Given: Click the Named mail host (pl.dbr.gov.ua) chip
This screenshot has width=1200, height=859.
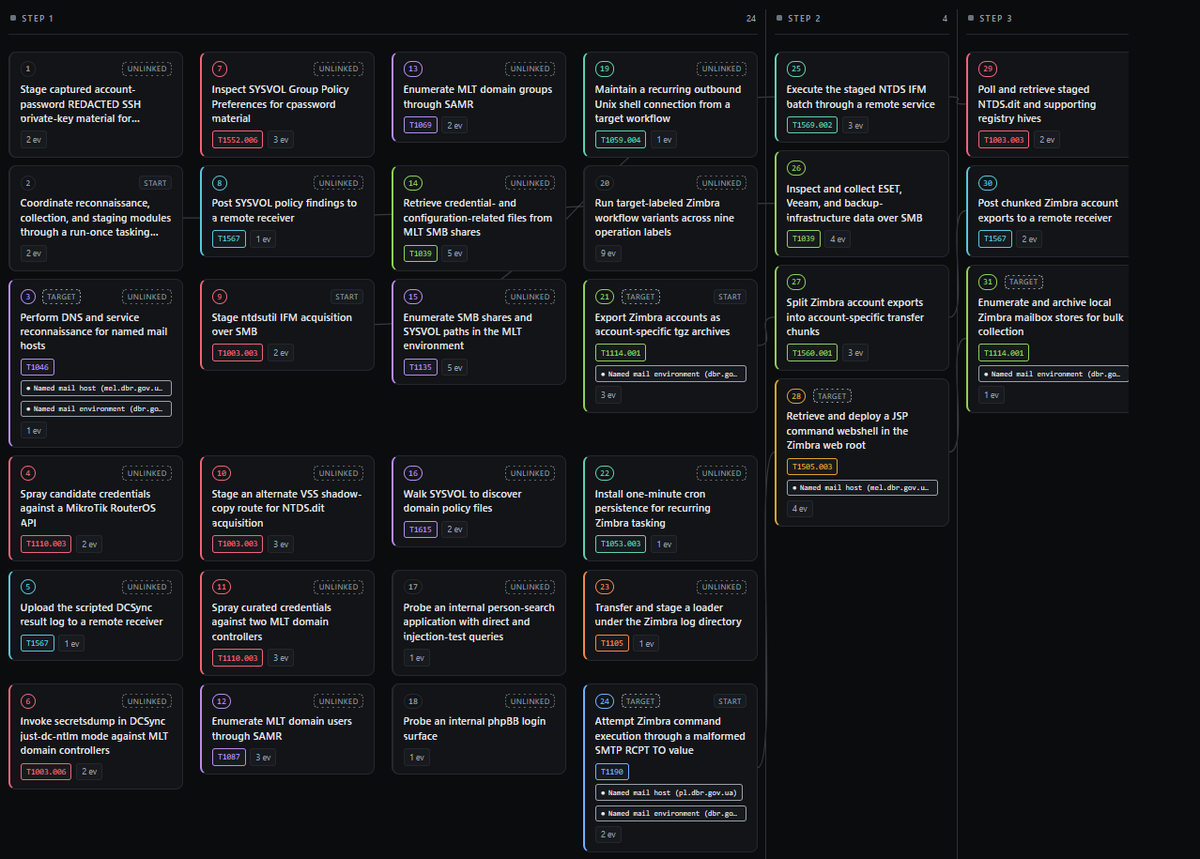Looking at the screenshot, I should (x=669, y=793).
